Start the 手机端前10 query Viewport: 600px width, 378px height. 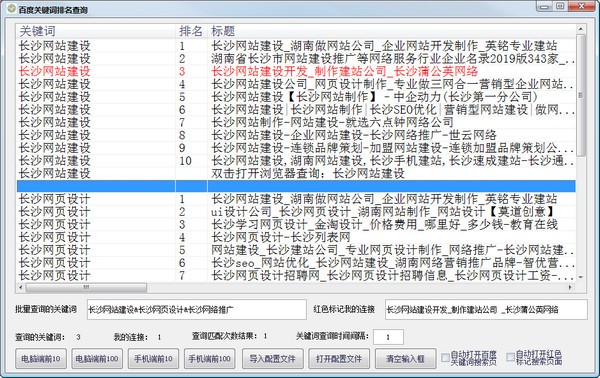click(x=153, y=359)
